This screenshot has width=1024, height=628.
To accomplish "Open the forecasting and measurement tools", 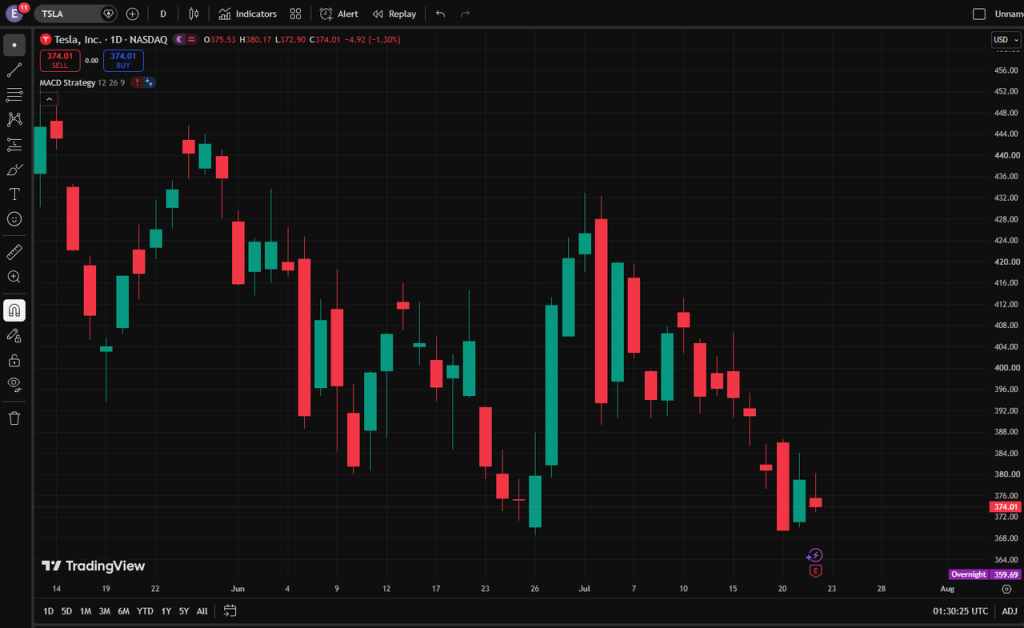I will coord(14,144).
